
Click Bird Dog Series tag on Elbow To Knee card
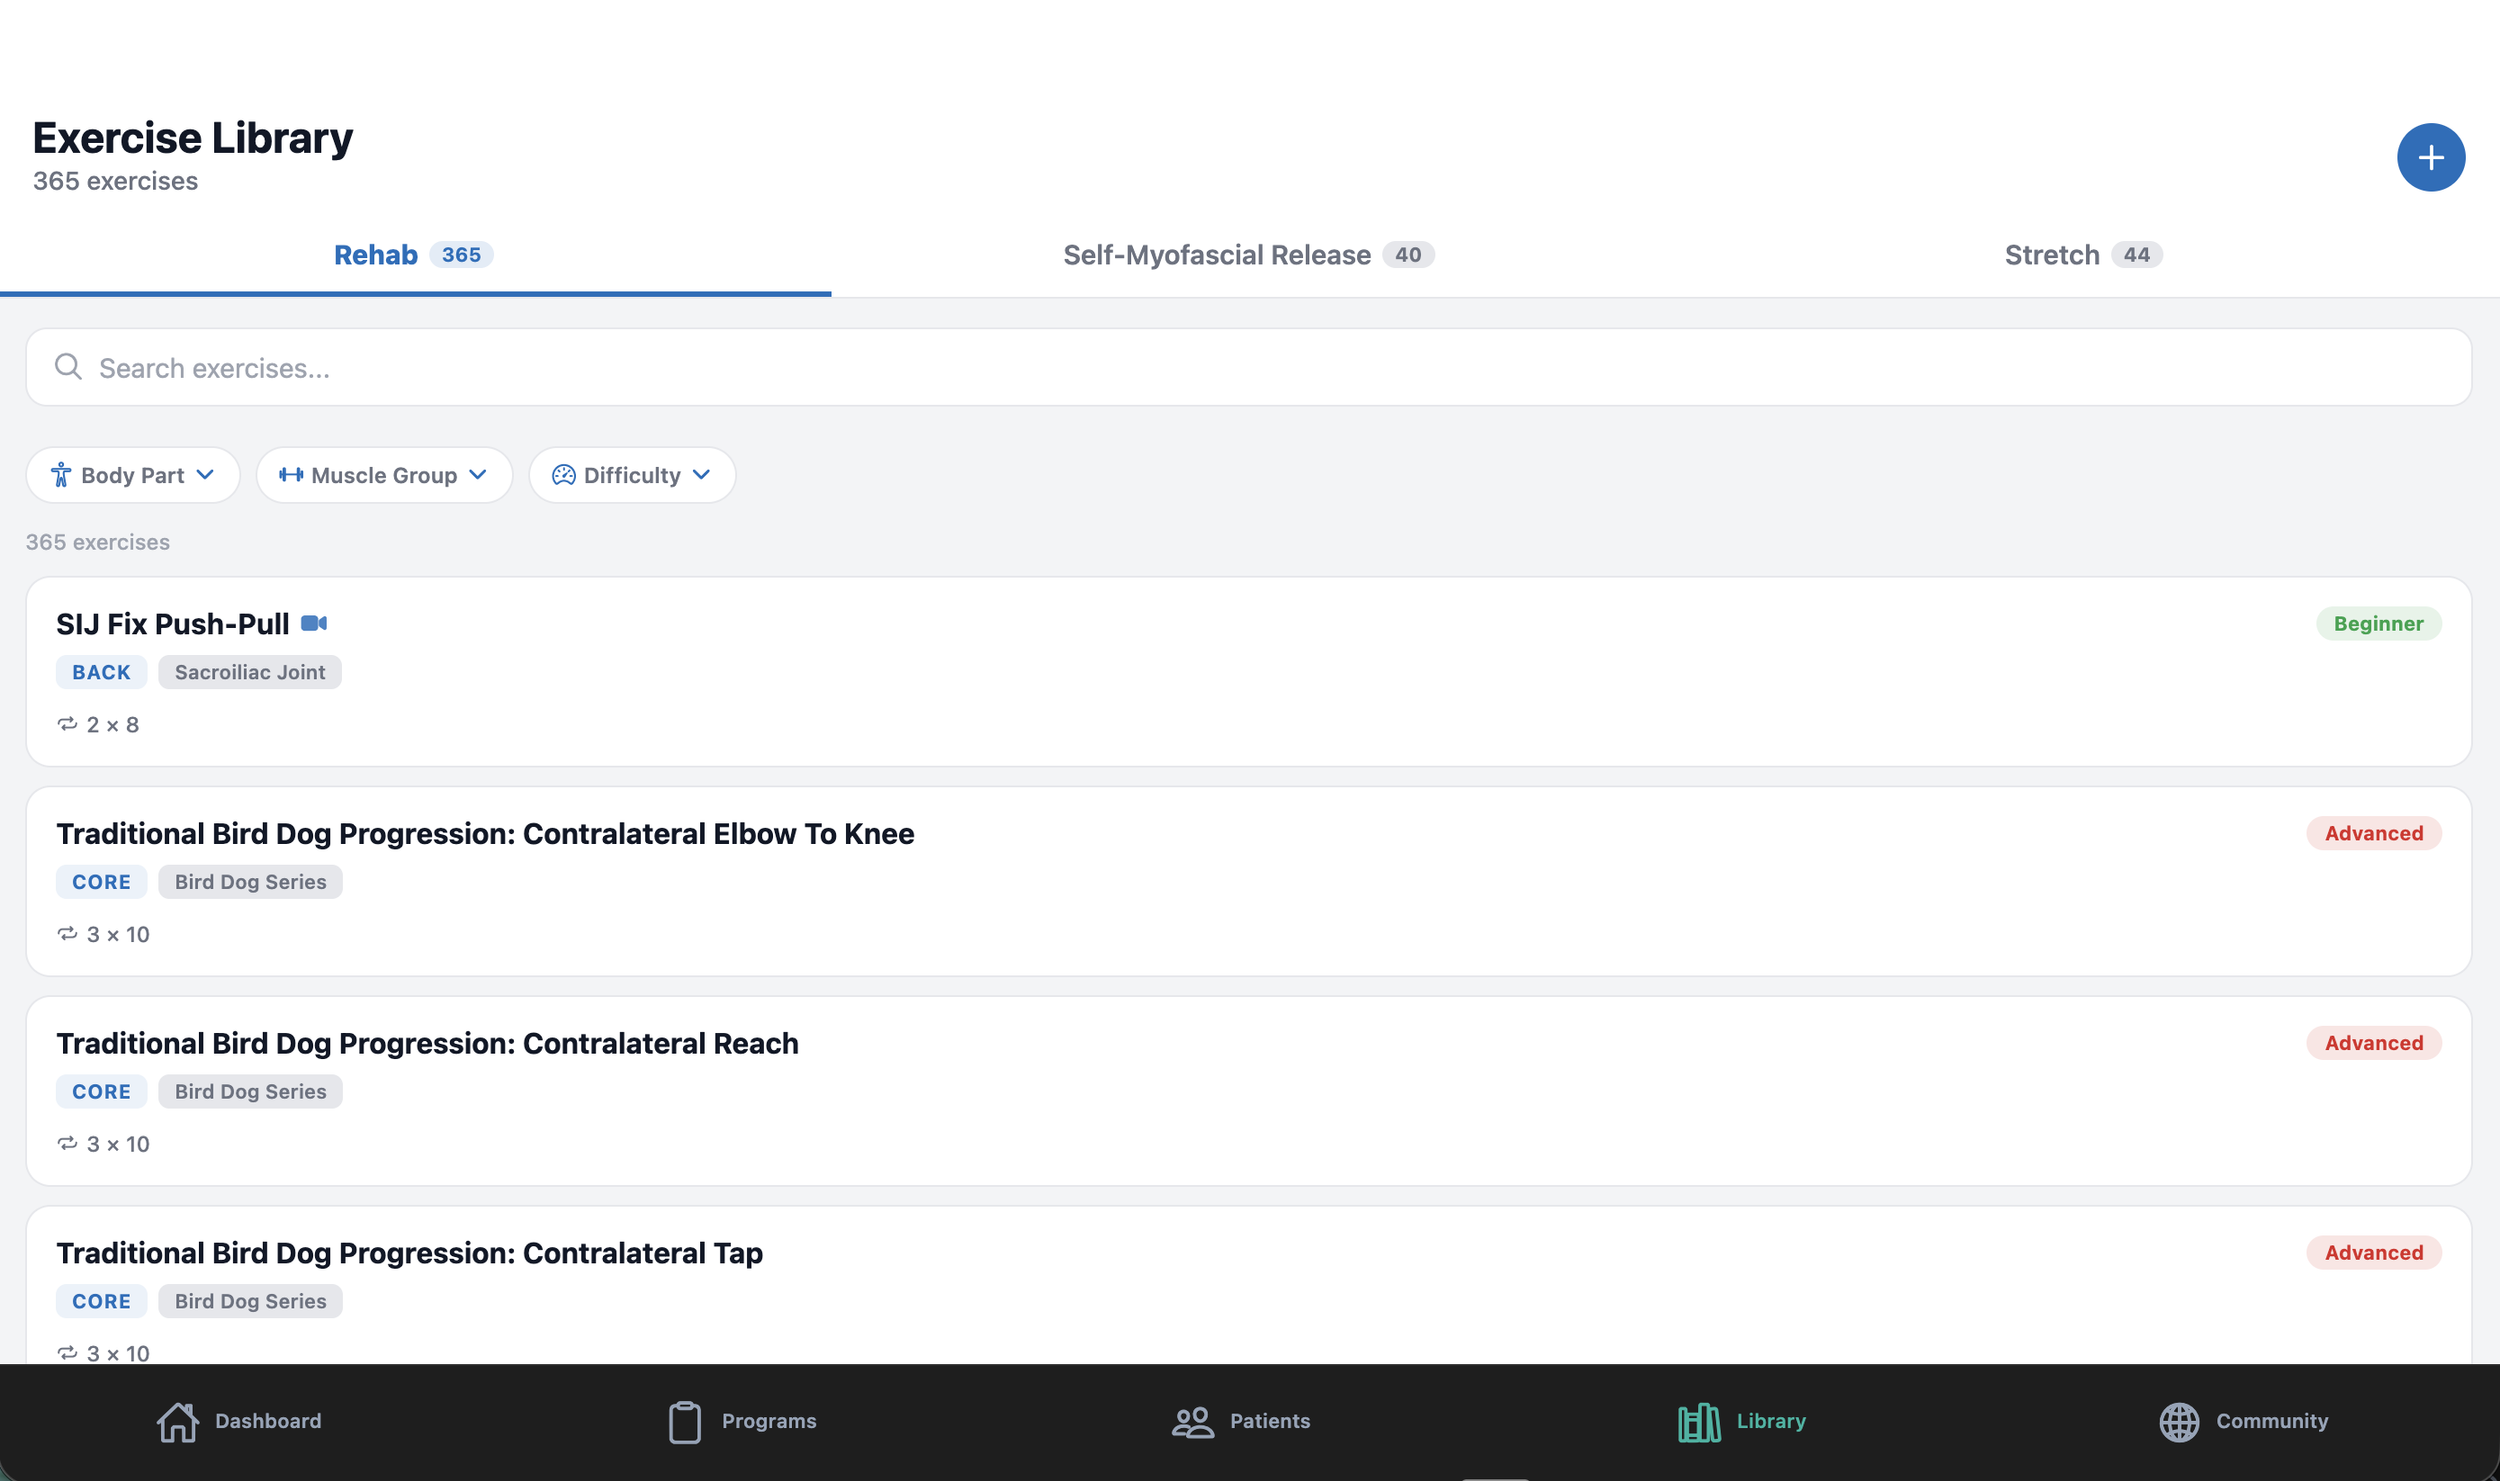tap(250, 882)
